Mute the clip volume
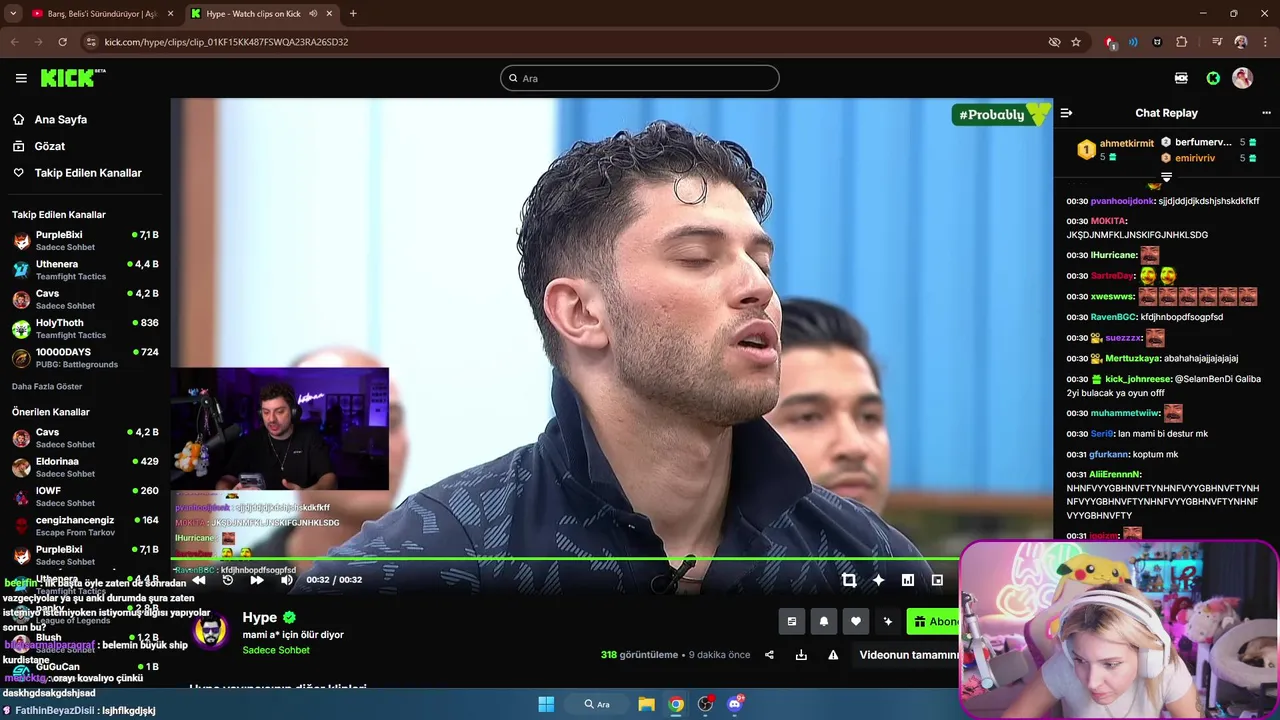This screenshot has height=720, width=1280. tap(287, 580)
